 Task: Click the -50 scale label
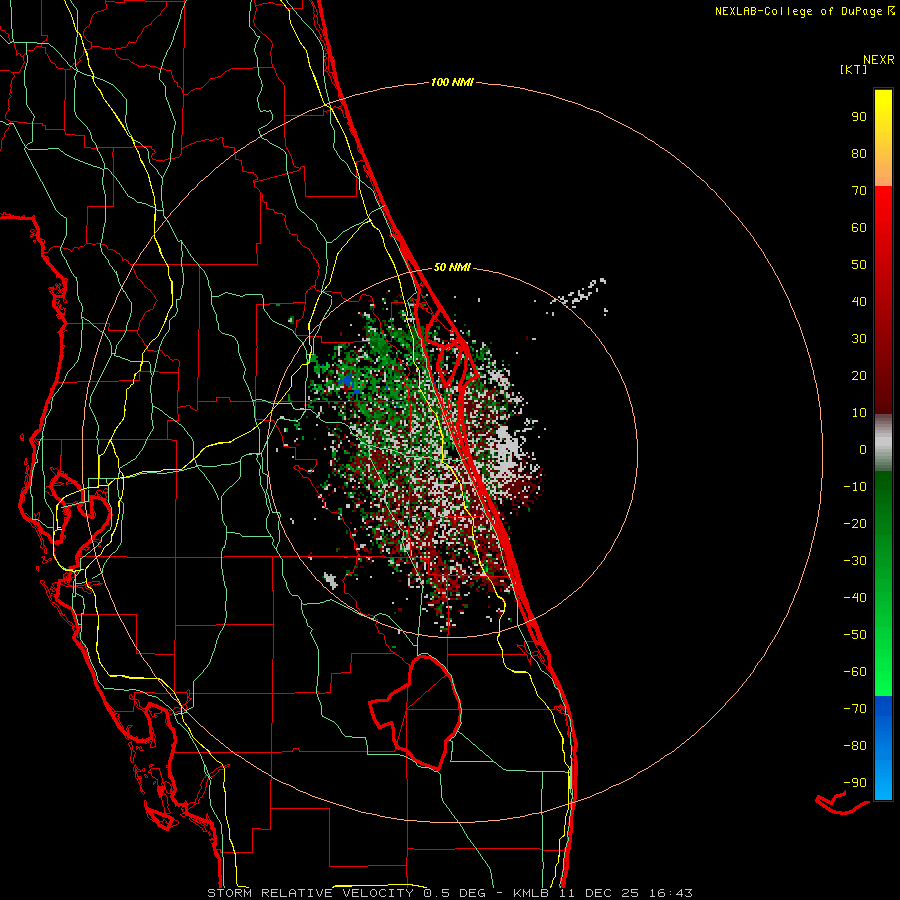point(855,635)
